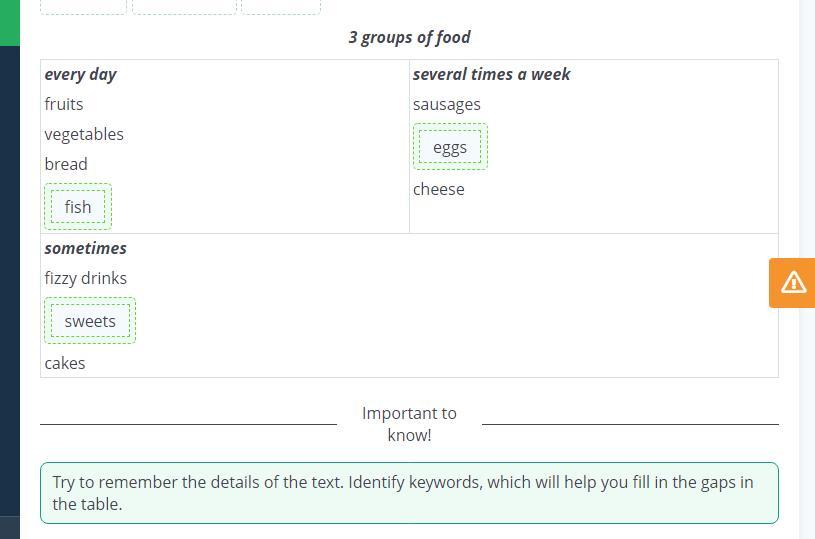Click the orange warning report icon
This screenshot has width=815, height=539.
(x=793, y=282)
